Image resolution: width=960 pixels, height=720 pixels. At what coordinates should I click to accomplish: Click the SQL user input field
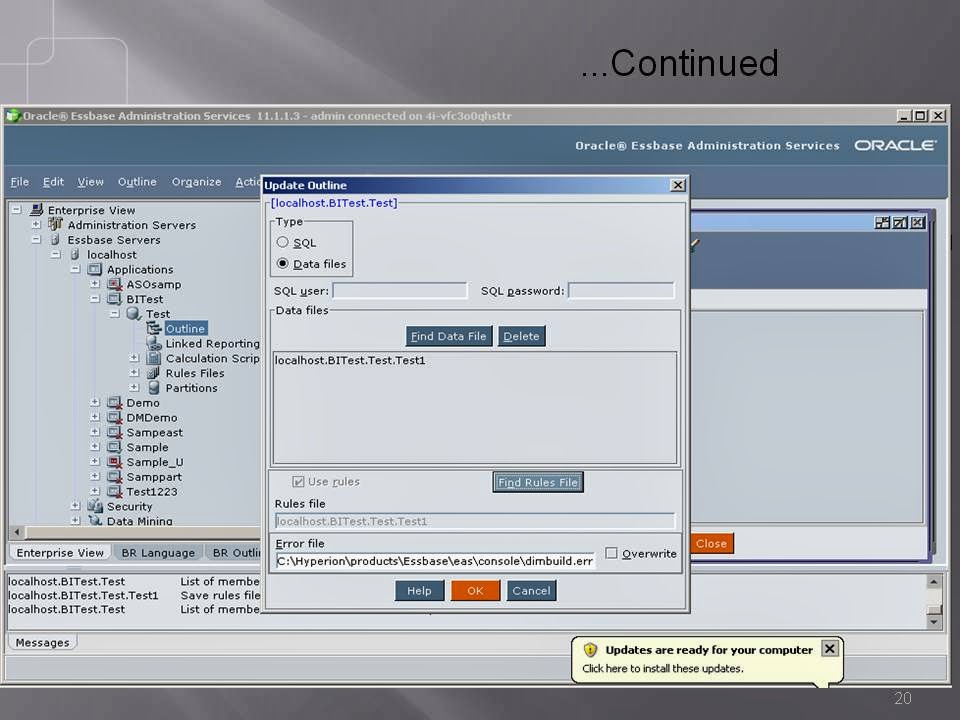400,290
